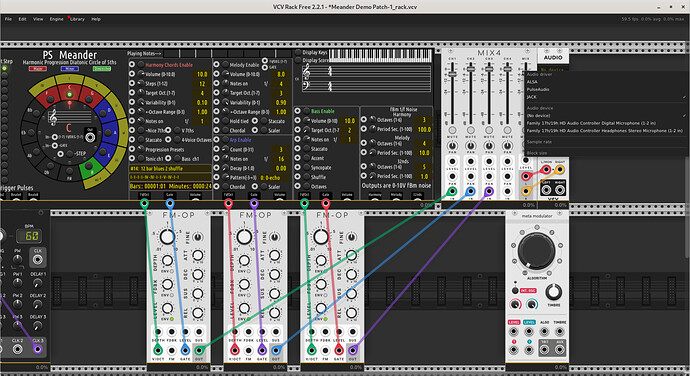
Task: Click Meander circle Out jack
Action: pos(90,138)
